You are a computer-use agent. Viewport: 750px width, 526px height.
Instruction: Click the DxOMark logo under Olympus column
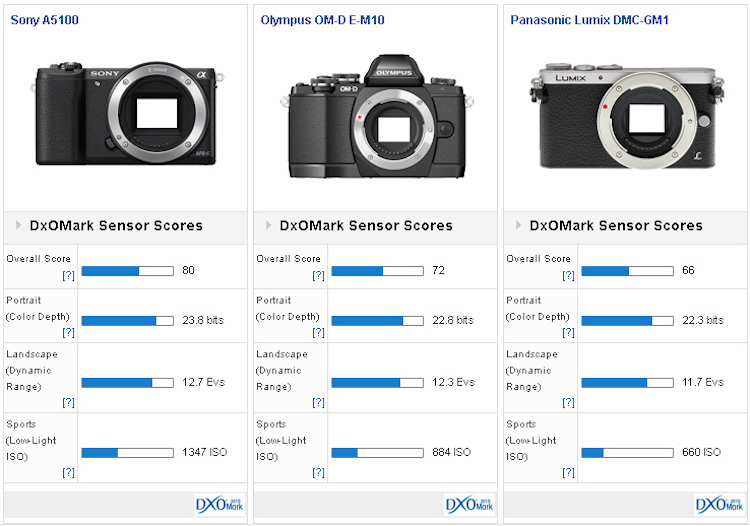[x=467, y=504]
